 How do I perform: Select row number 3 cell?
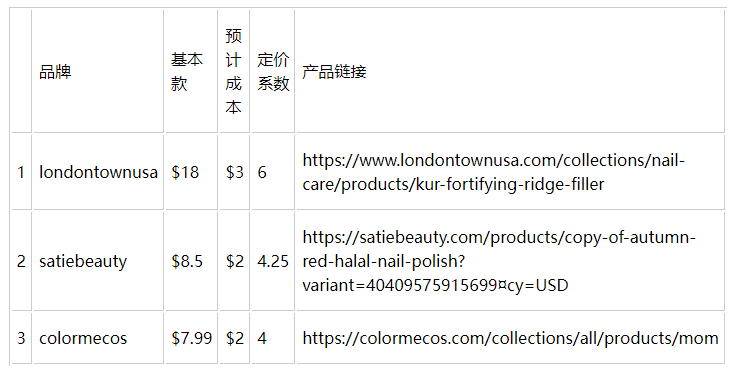coord(21,338)
